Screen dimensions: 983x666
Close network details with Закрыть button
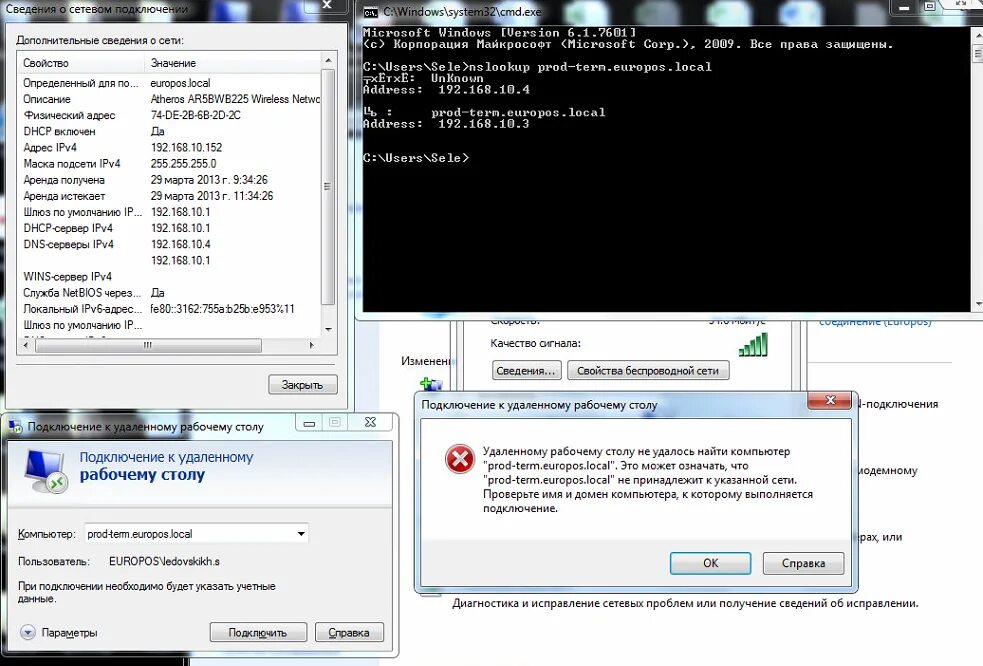[x=302, y=384]
